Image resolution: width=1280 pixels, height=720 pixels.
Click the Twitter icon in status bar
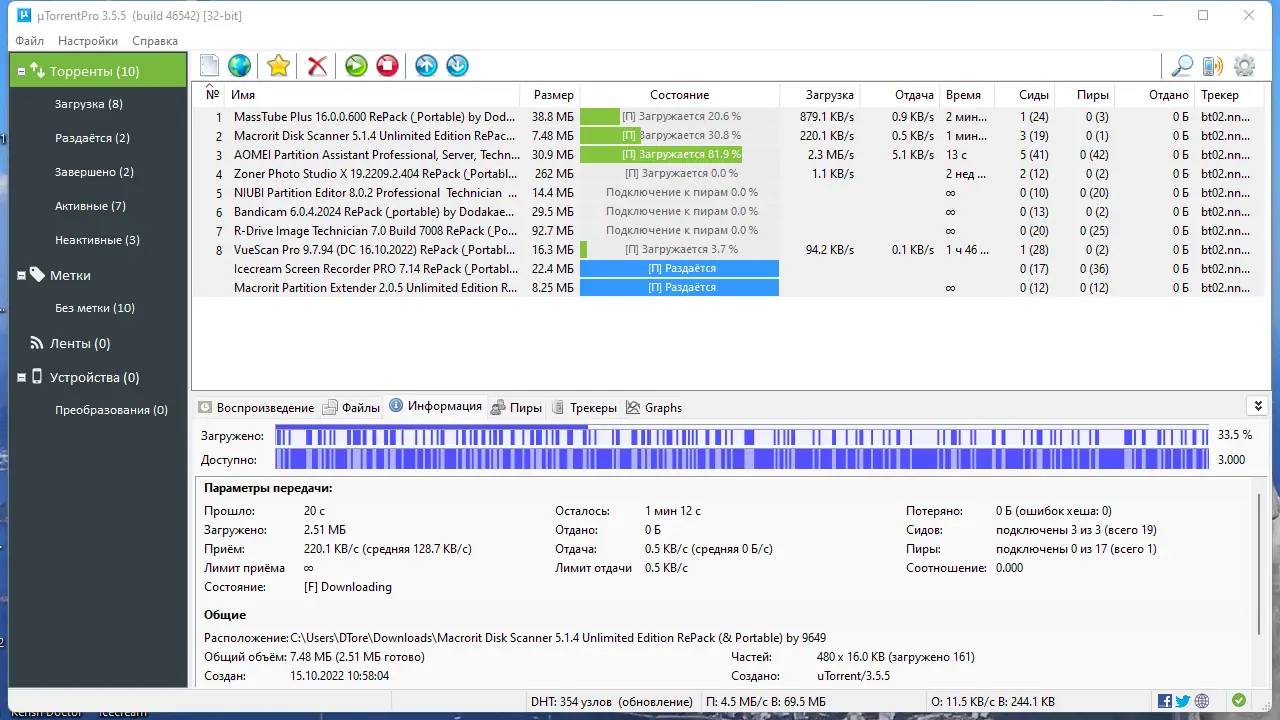click(1183, 701)
